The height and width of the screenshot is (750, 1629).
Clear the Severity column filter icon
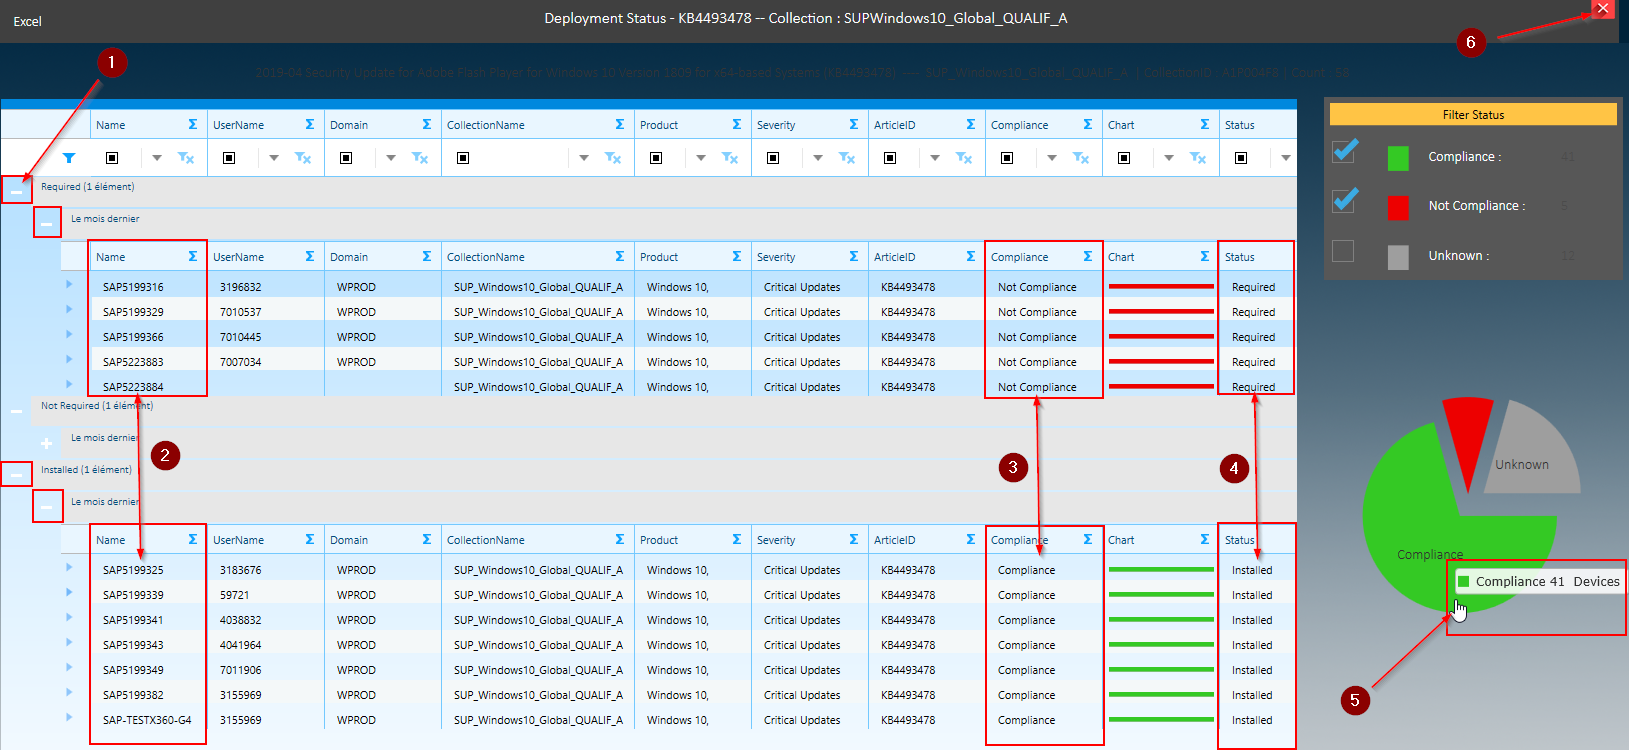pos(847,158)
